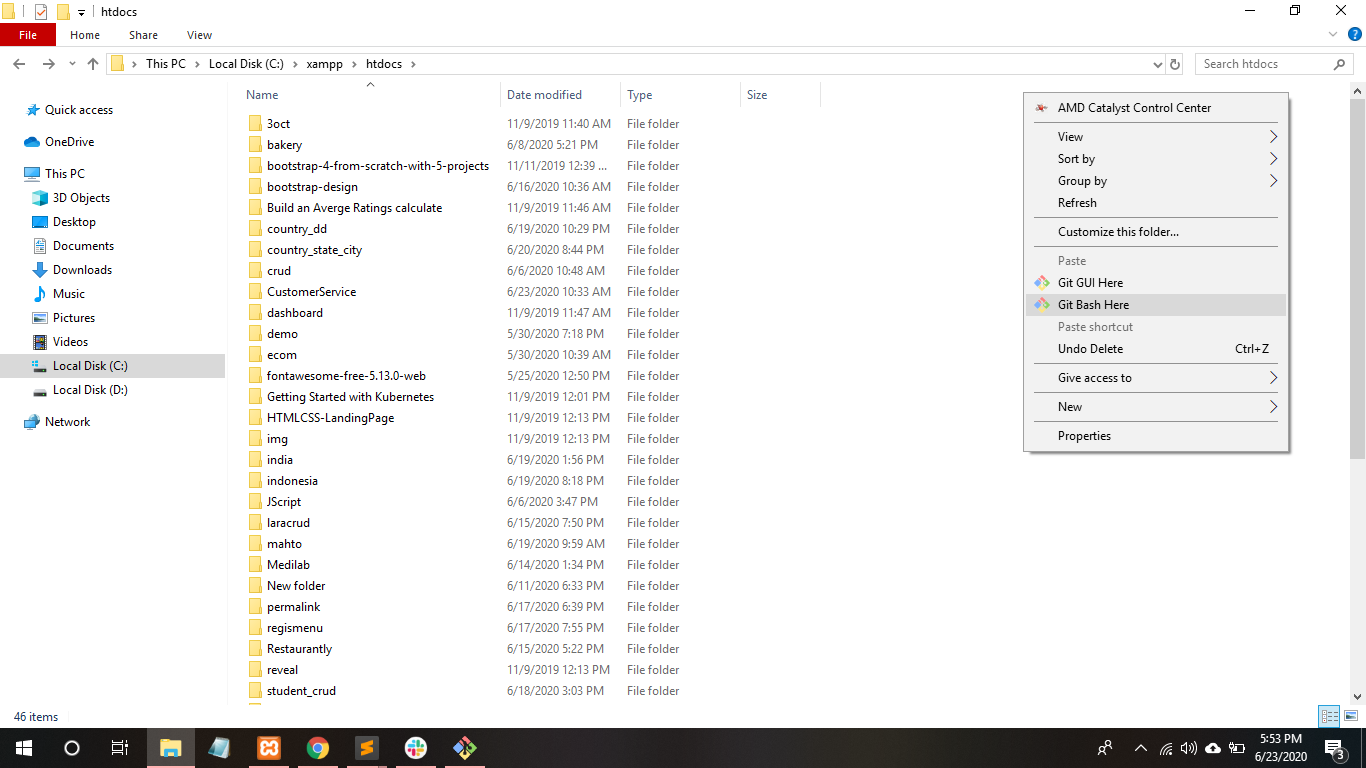Screen dimensions: 1366x768
Task: Open XAMPP from the taskbar
Action: tap(269, 748)
